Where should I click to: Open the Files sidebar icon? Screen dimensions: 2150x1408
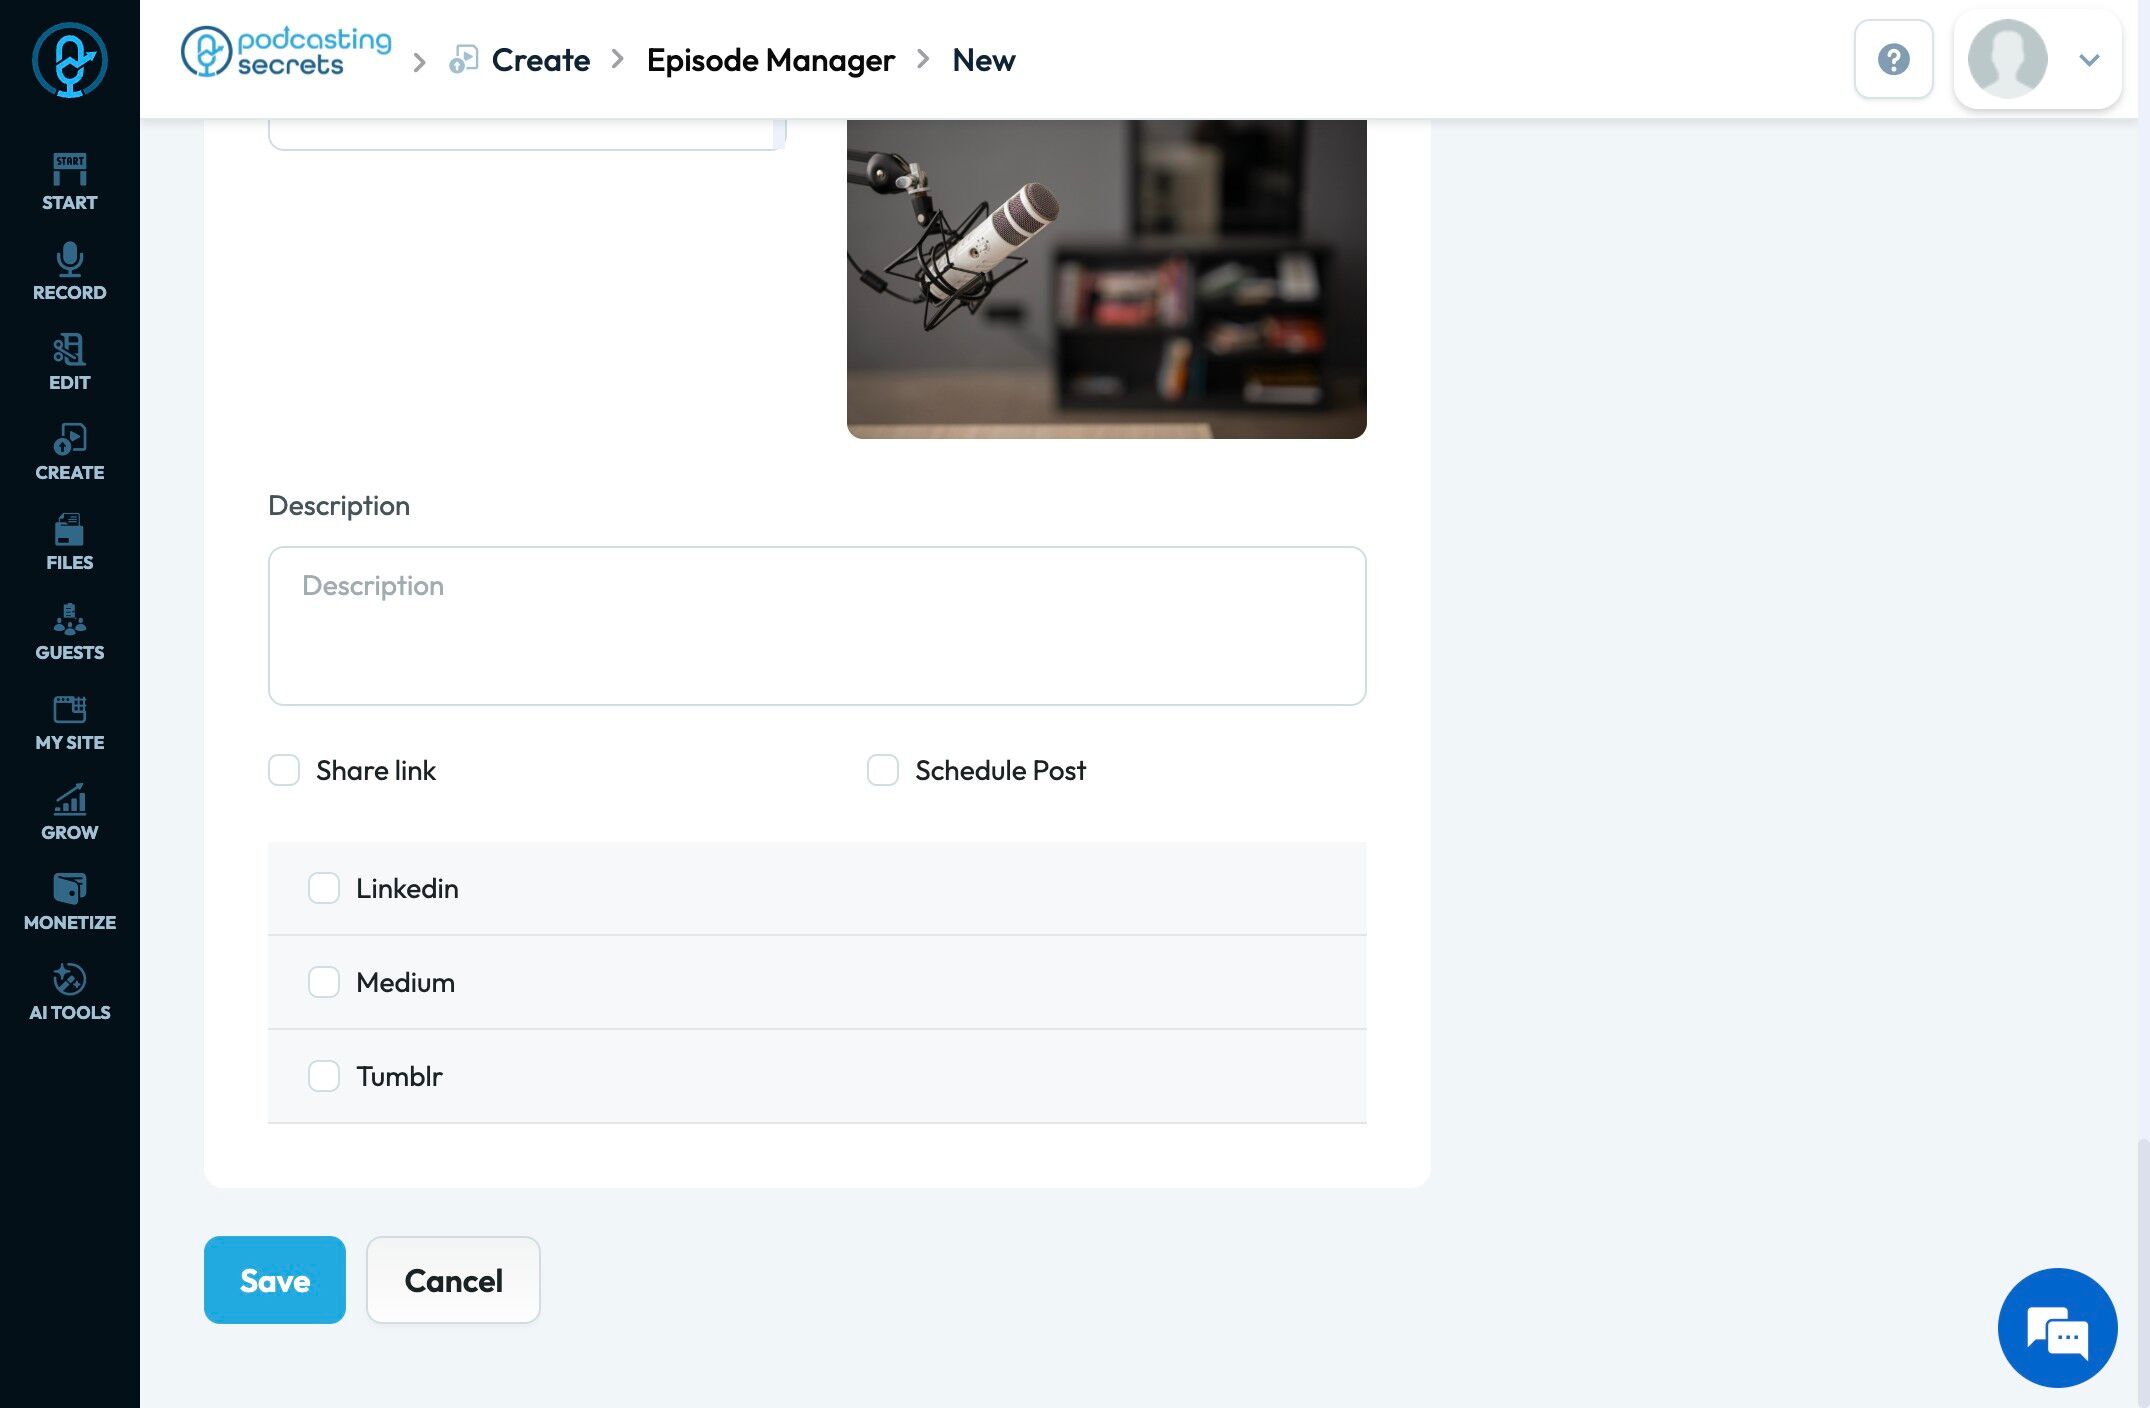tap(69, 541)
